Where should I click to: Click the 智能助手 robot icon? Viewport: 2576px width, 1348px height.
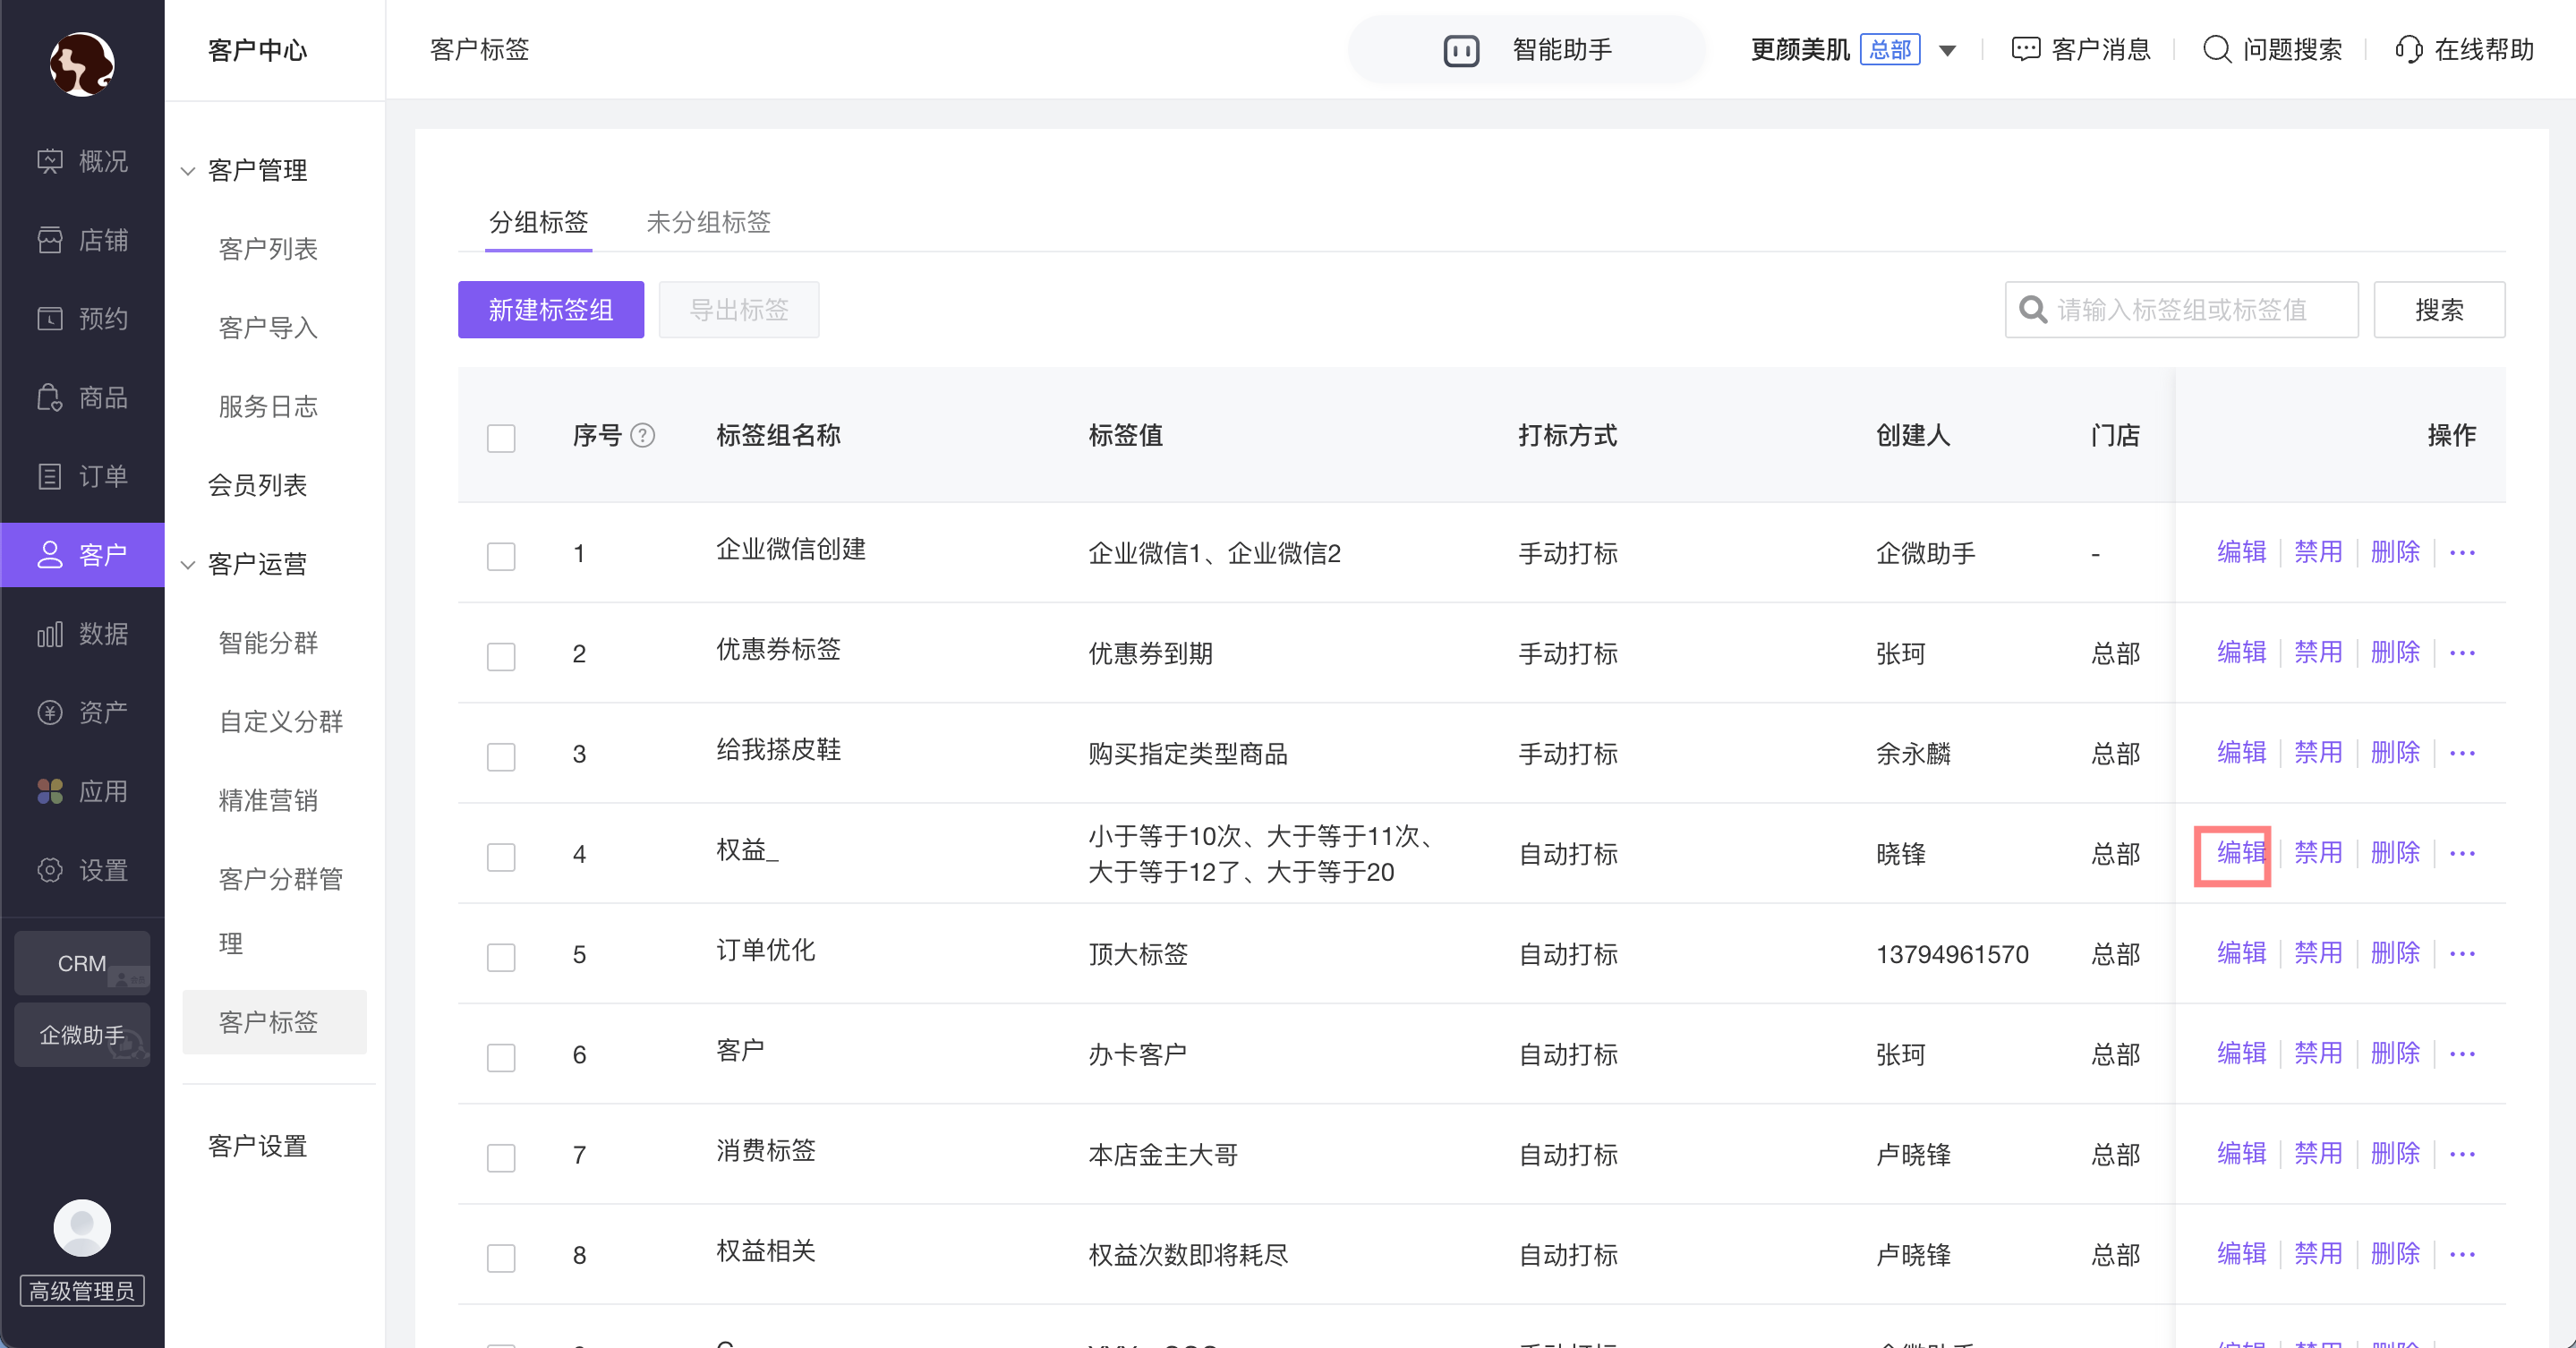tap(1461, 50)
